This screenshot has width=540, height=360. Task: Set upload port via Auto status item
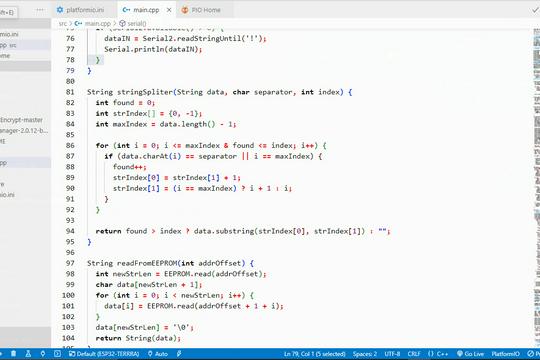point(158,353)
